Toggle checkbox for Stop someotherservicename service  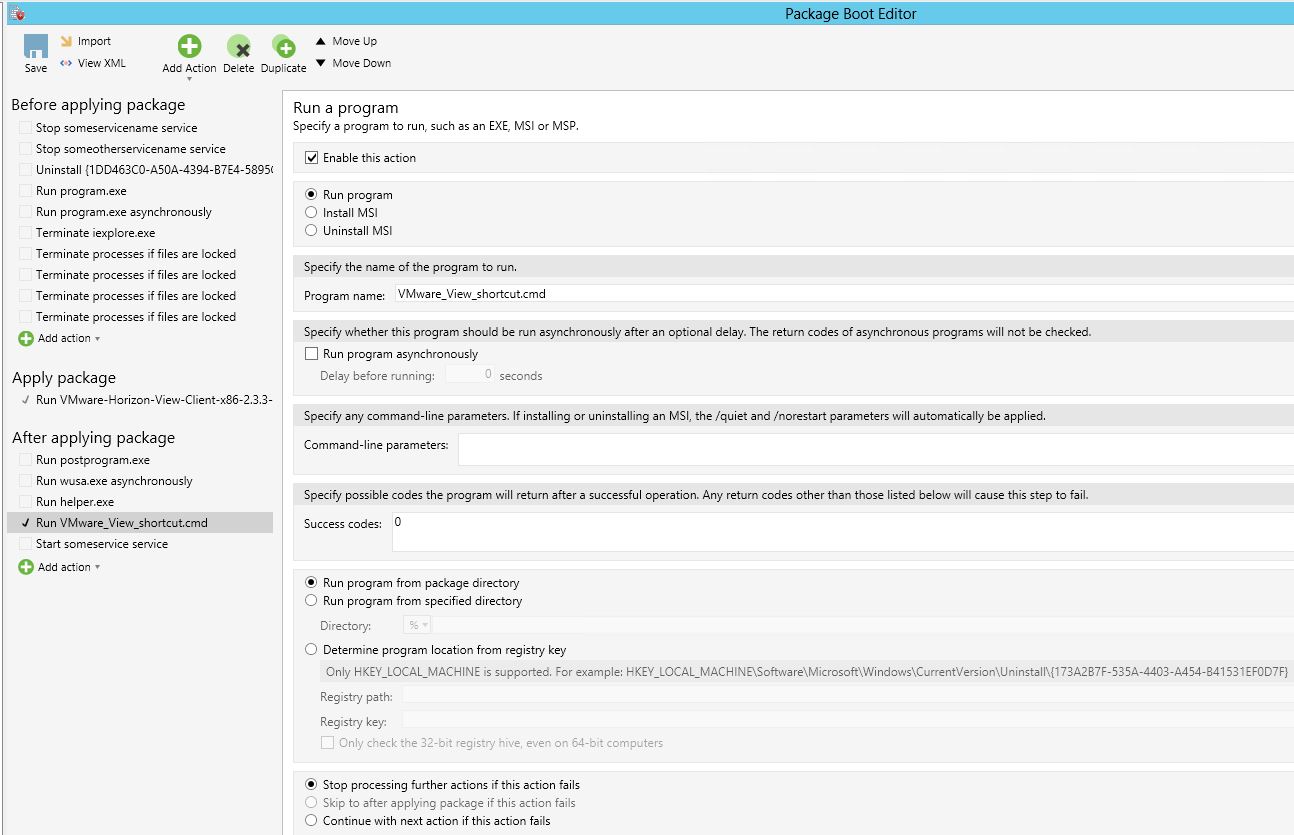click(x=25, y=149)
